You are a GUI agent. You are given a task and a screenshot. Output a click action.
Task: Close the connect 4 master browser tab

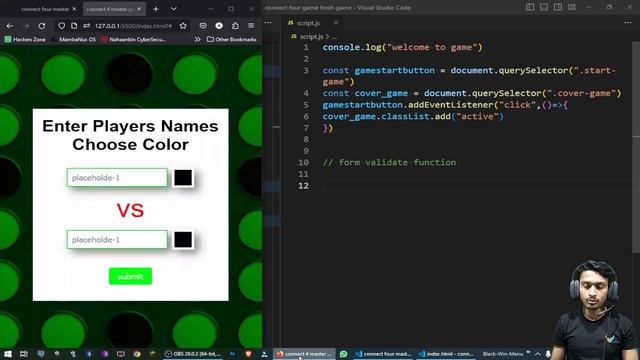pos(139,9)
